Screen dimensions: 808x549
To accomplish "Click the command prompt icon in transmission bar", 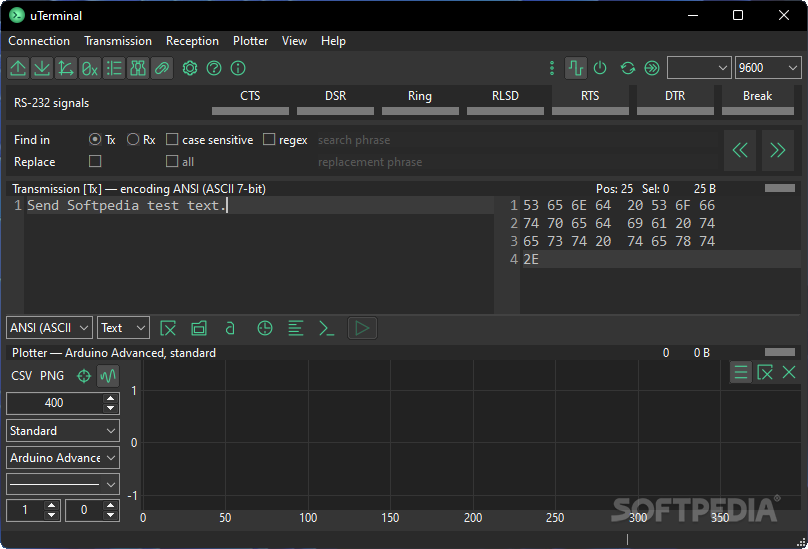I will pyautogui.click(x=326, y=328).
